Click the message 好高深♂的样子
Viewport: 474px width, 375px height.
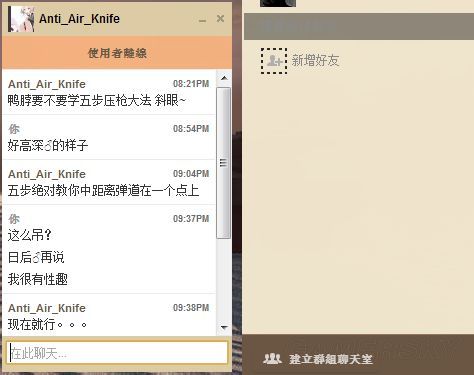click(x=48, y=145)
